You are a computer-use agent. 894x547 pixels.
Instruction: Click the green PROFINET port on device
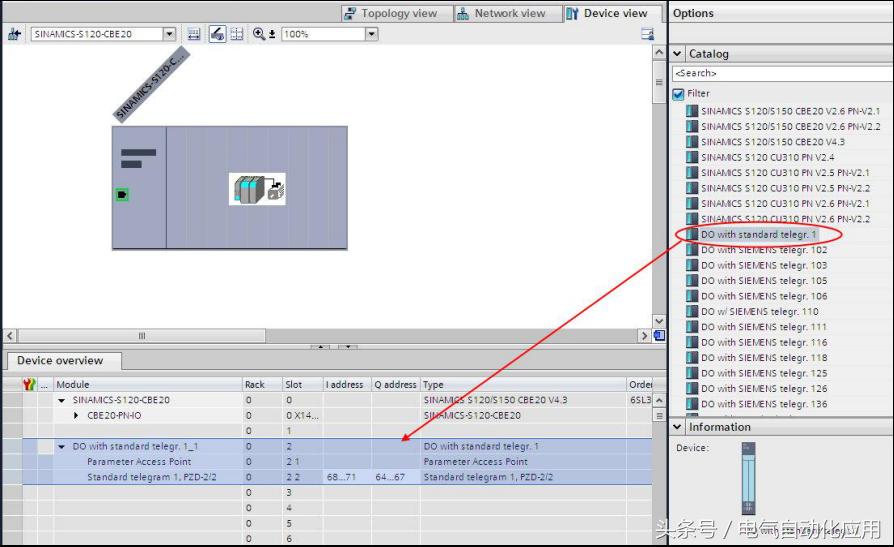coord(122,194)
